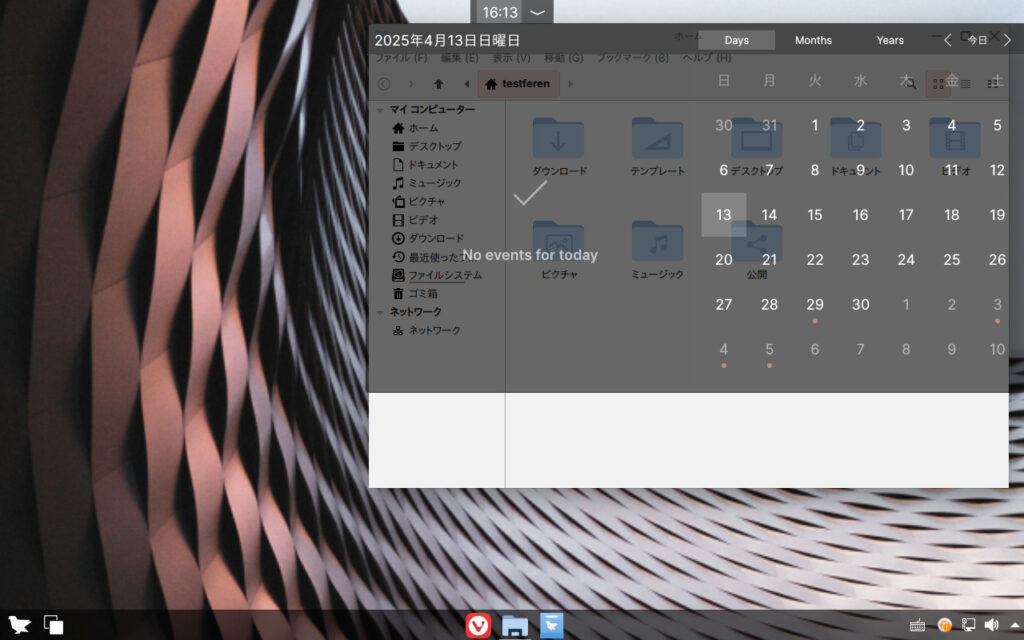Click file manager back button
1024x640 pixels.
(384, 84)
